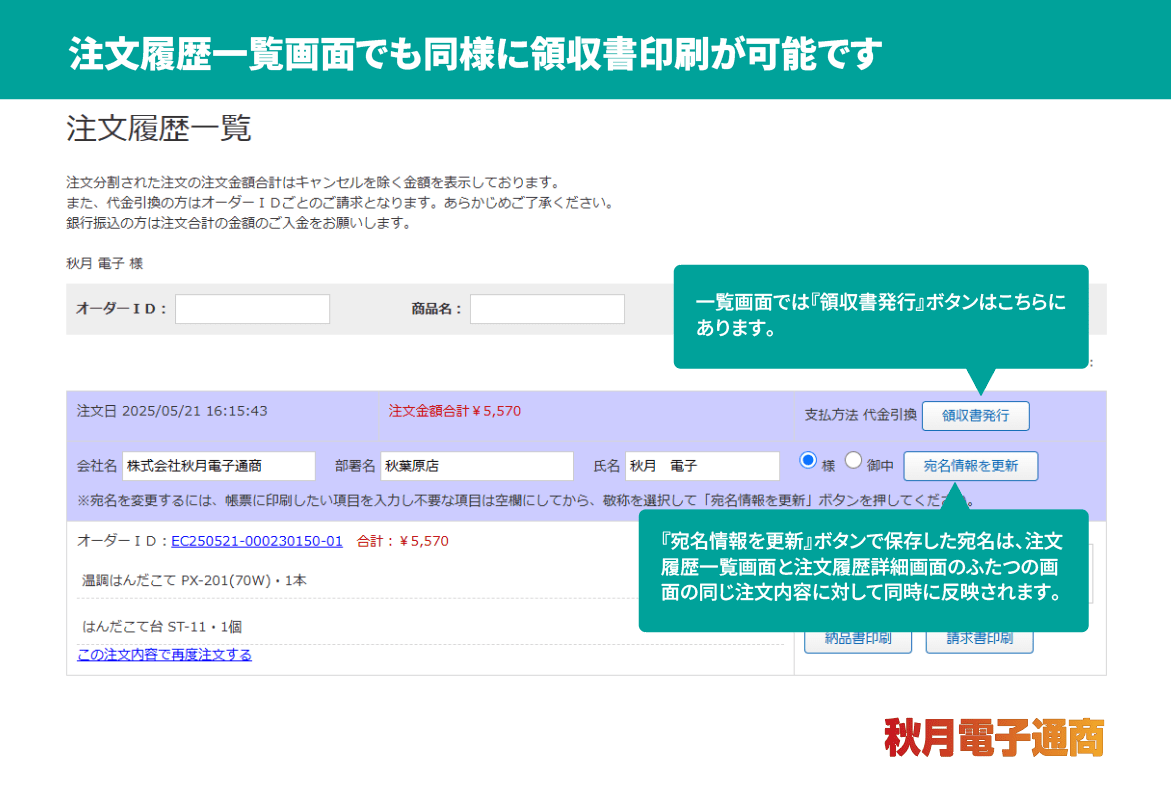Edit the 会社名 field 株式会社秋月電子通商
The image size is (1171, 796).
(x=219, y=466)
